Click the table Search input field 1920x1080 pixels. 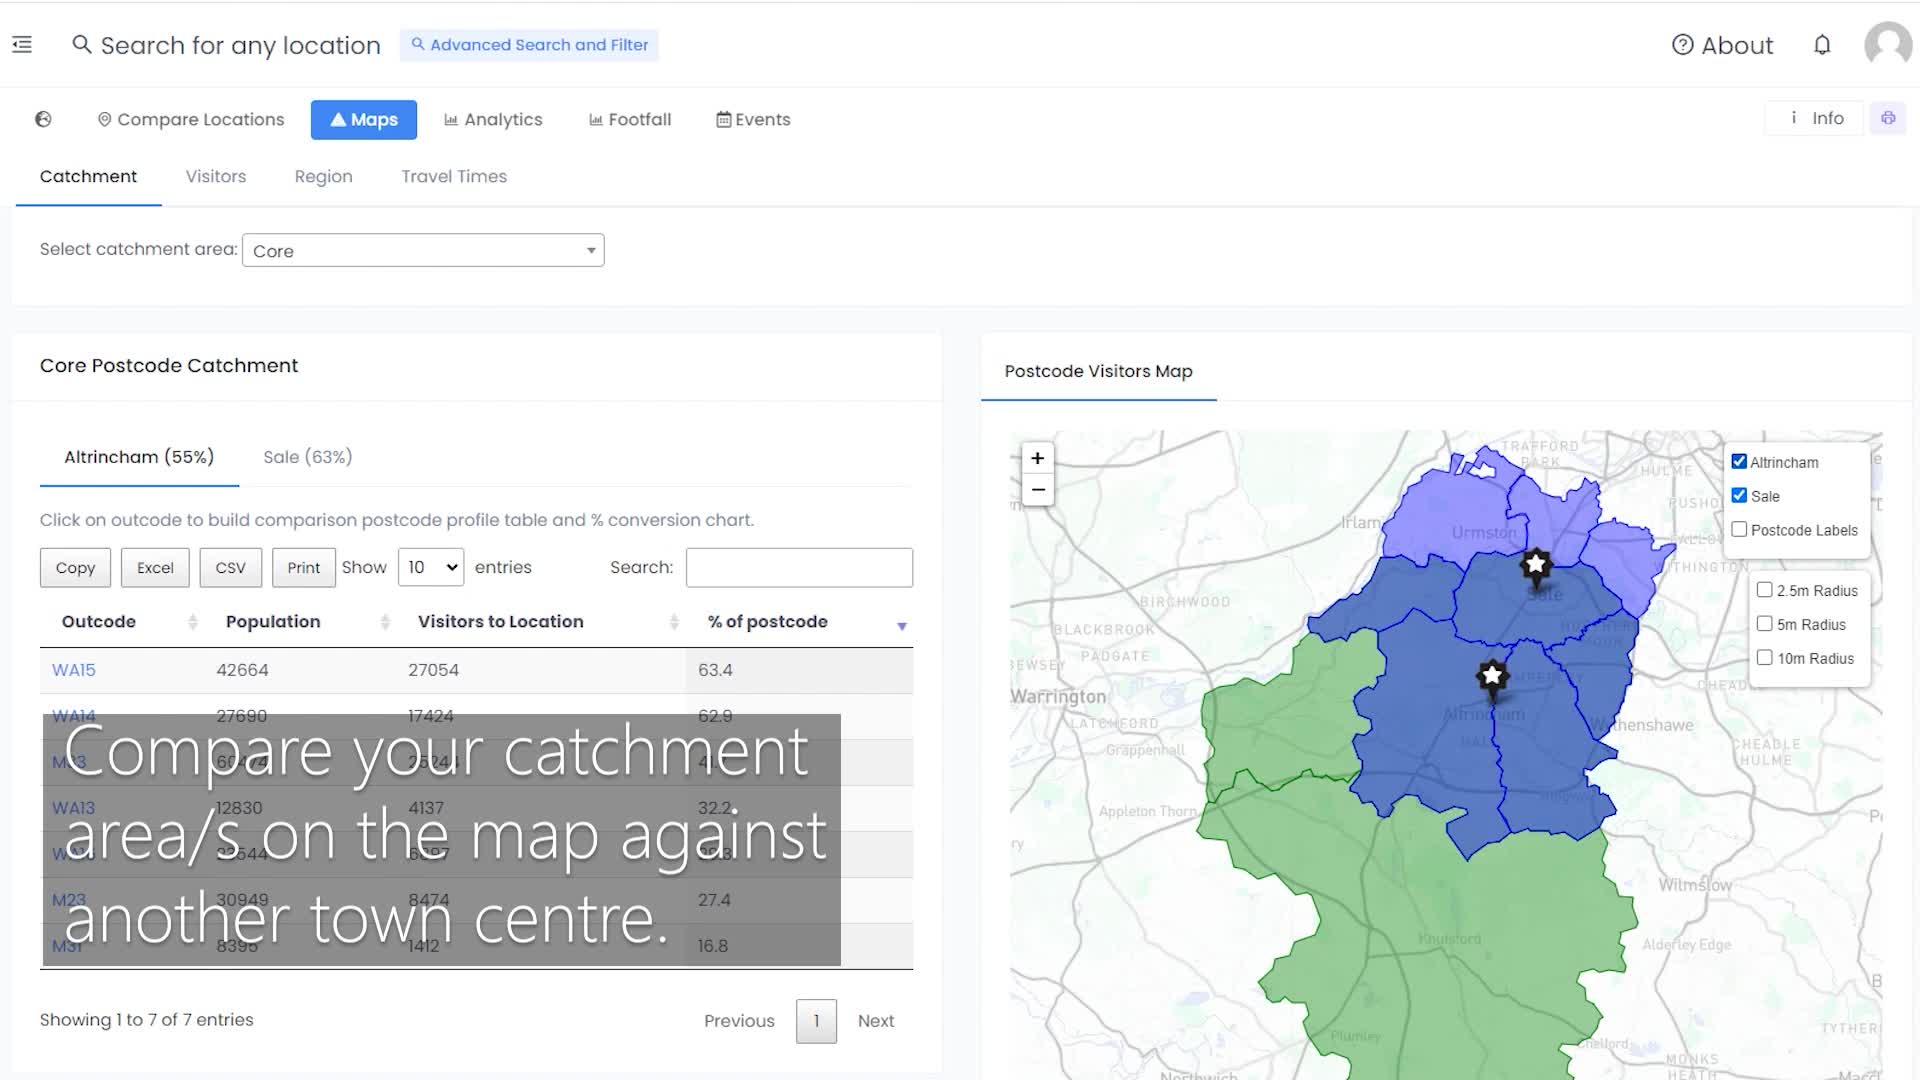pos(799,567)
